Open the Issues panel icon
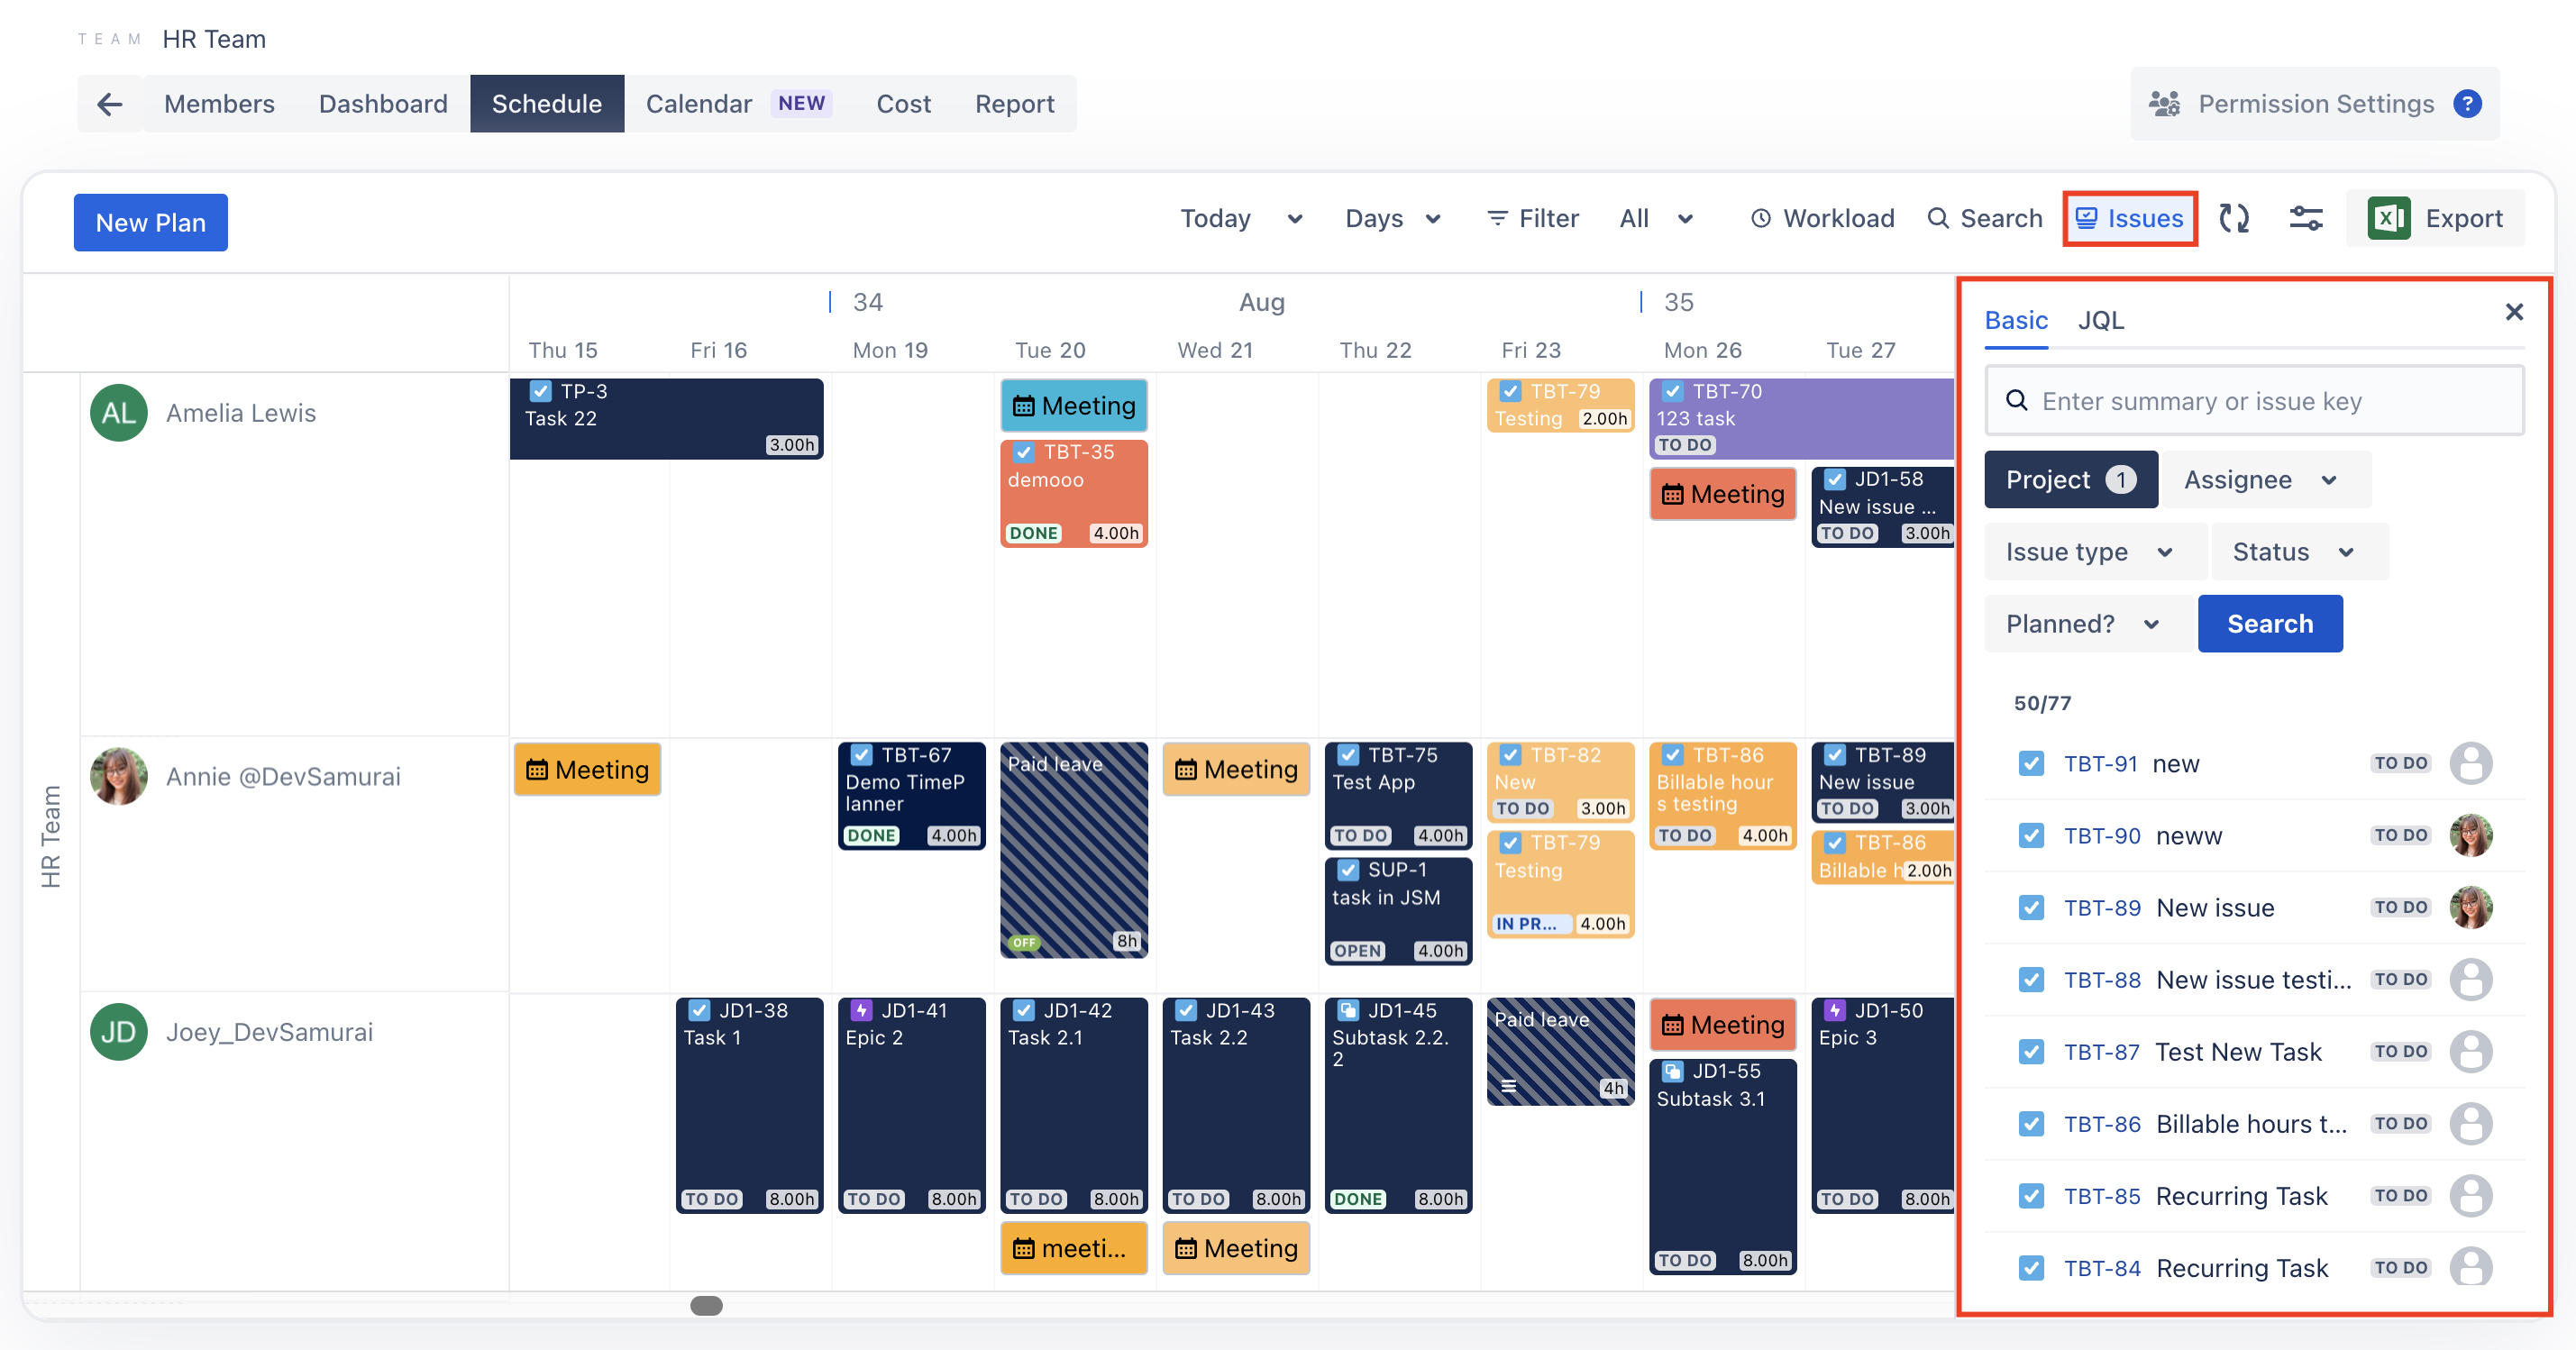2576x1350 pixels. coord(2087,218)
